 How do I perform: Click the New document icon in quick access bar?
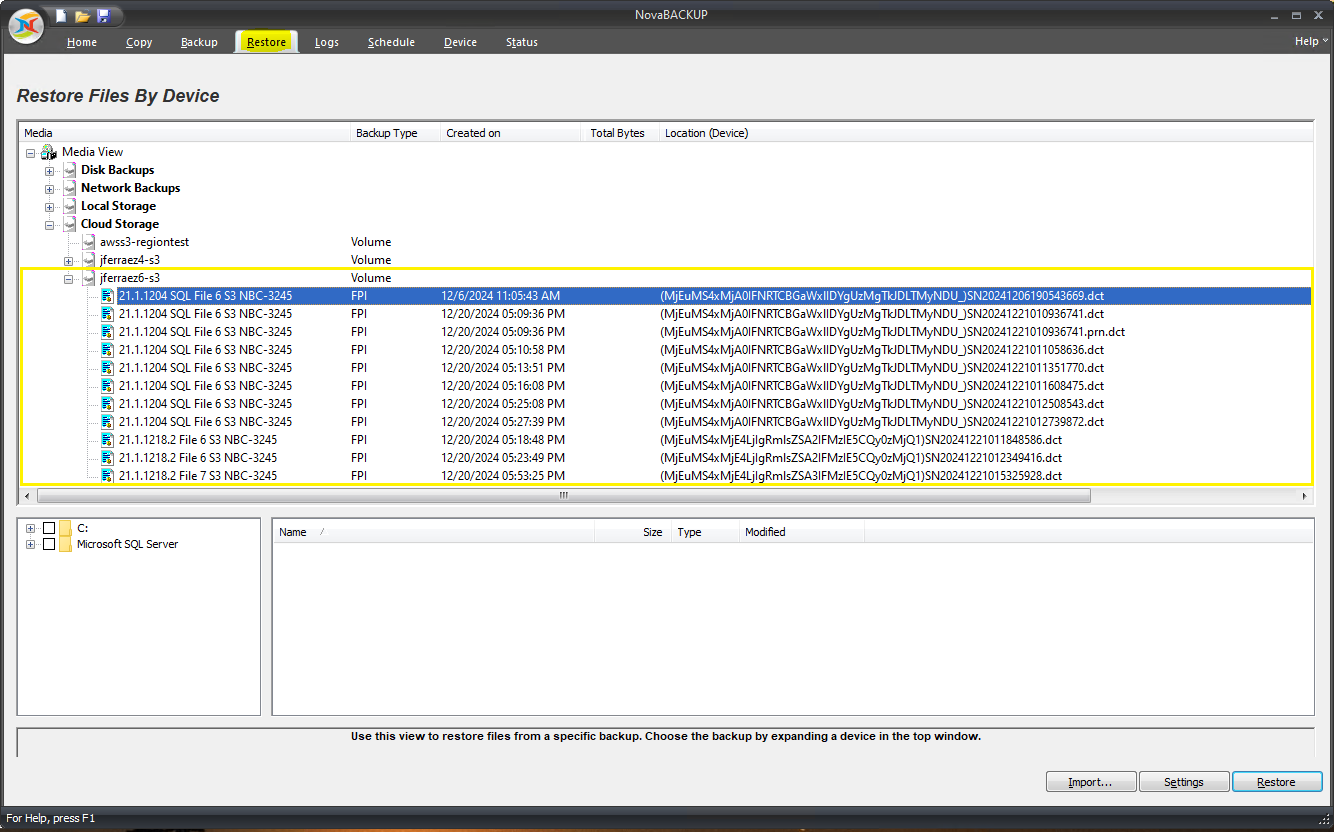coord(62,15)
